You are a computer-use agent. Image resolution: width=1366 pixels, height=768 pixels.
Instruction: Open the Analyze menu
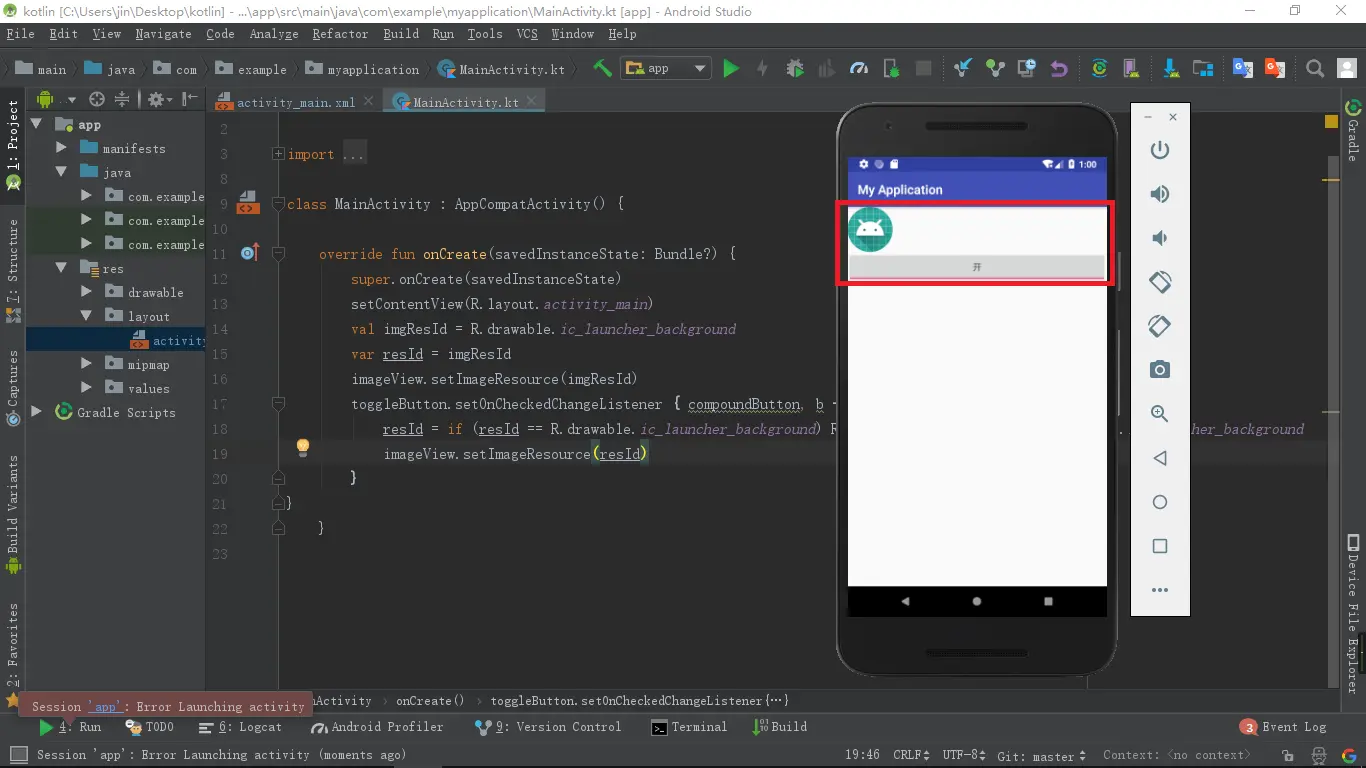click(274, 33)
